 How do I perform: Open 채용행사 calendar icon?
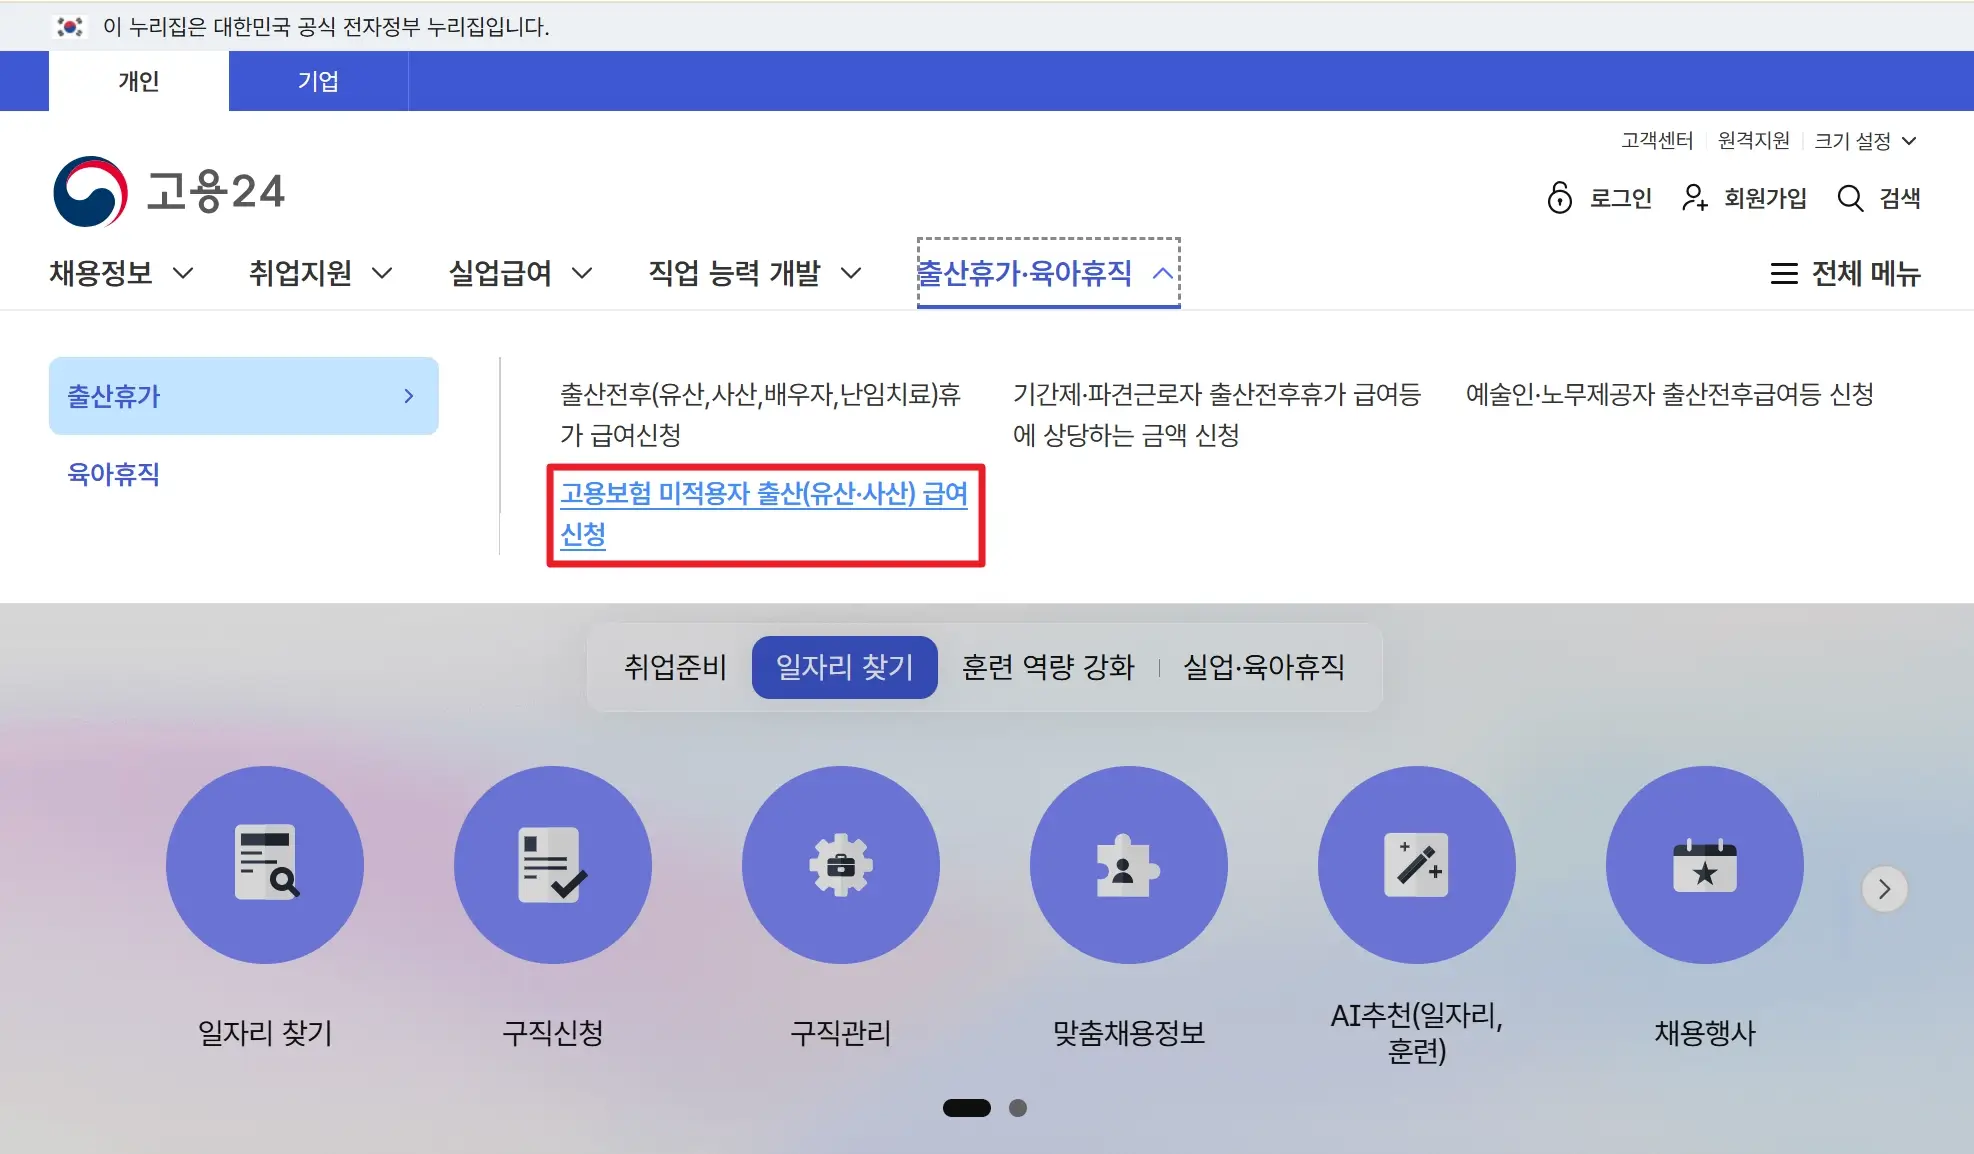click(1704, 866)
